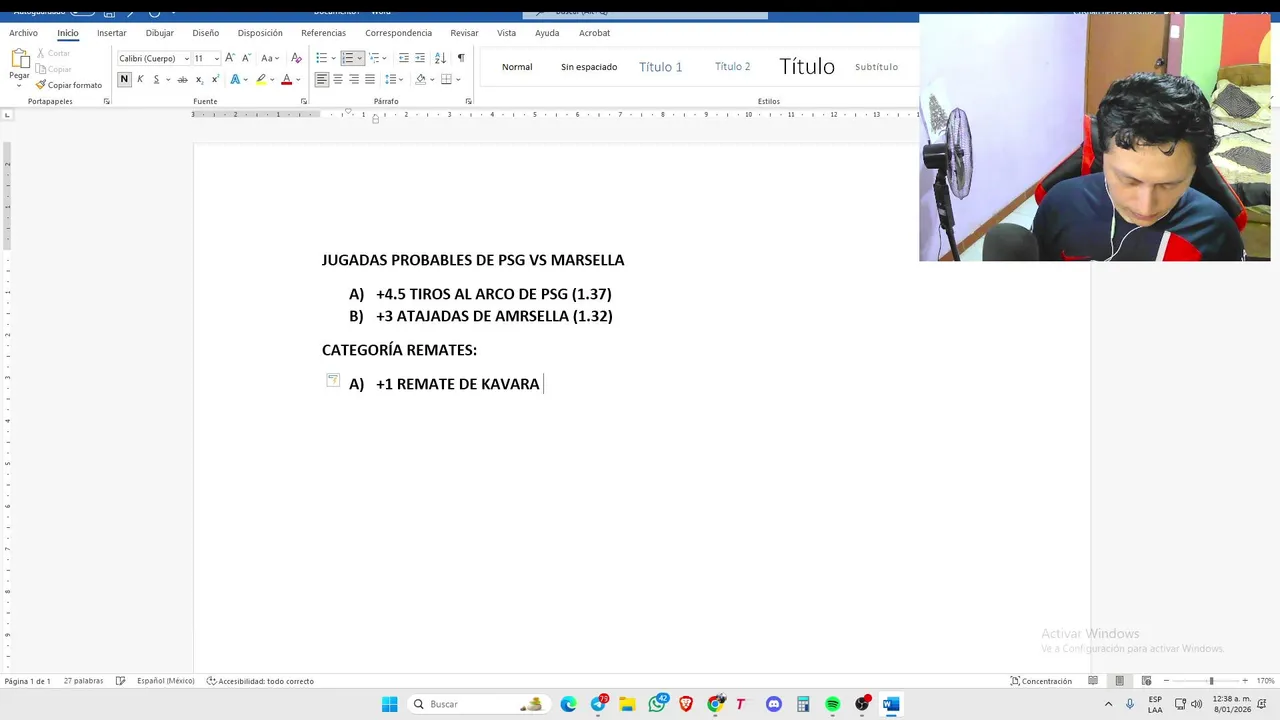Click line spacing icon

(390, 79)
